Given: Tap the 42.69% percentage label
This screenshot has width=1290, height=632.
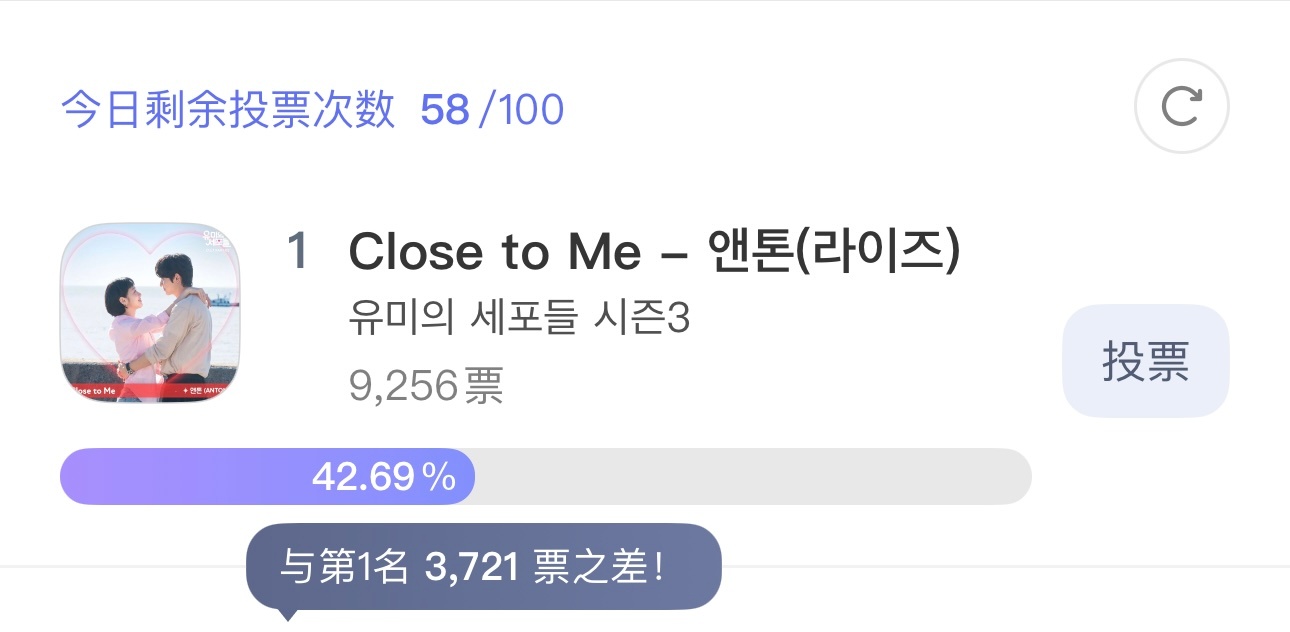Looking at the screenshot, I should pos(384,477).
